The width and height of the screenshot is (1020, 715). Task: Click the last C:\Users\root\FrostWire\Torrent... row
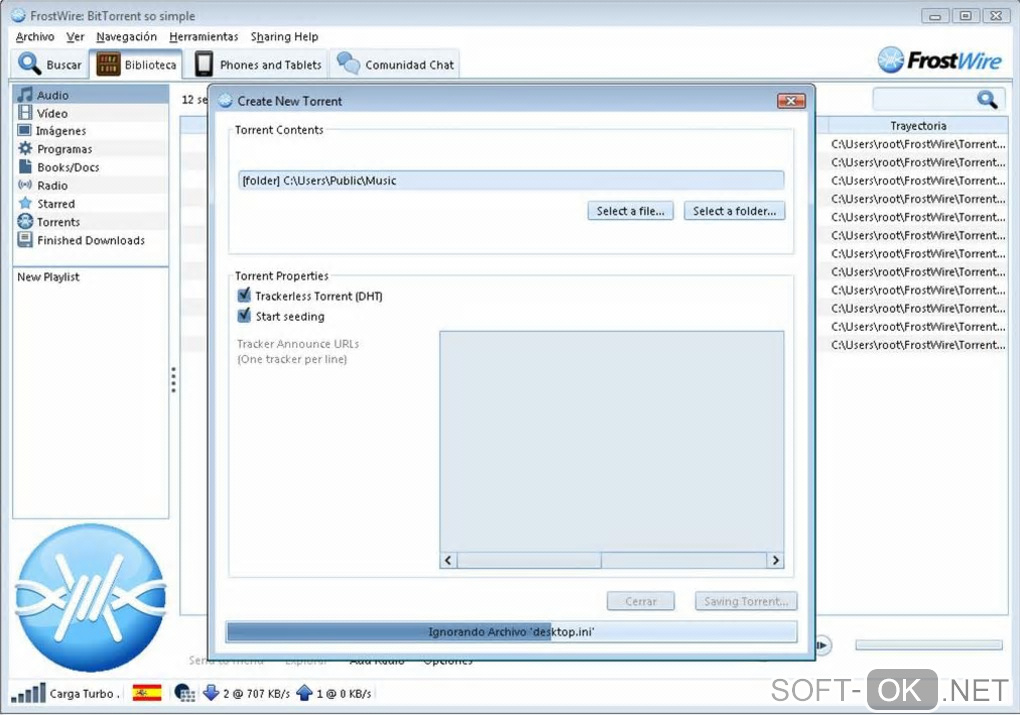click(x=918, y=345)
